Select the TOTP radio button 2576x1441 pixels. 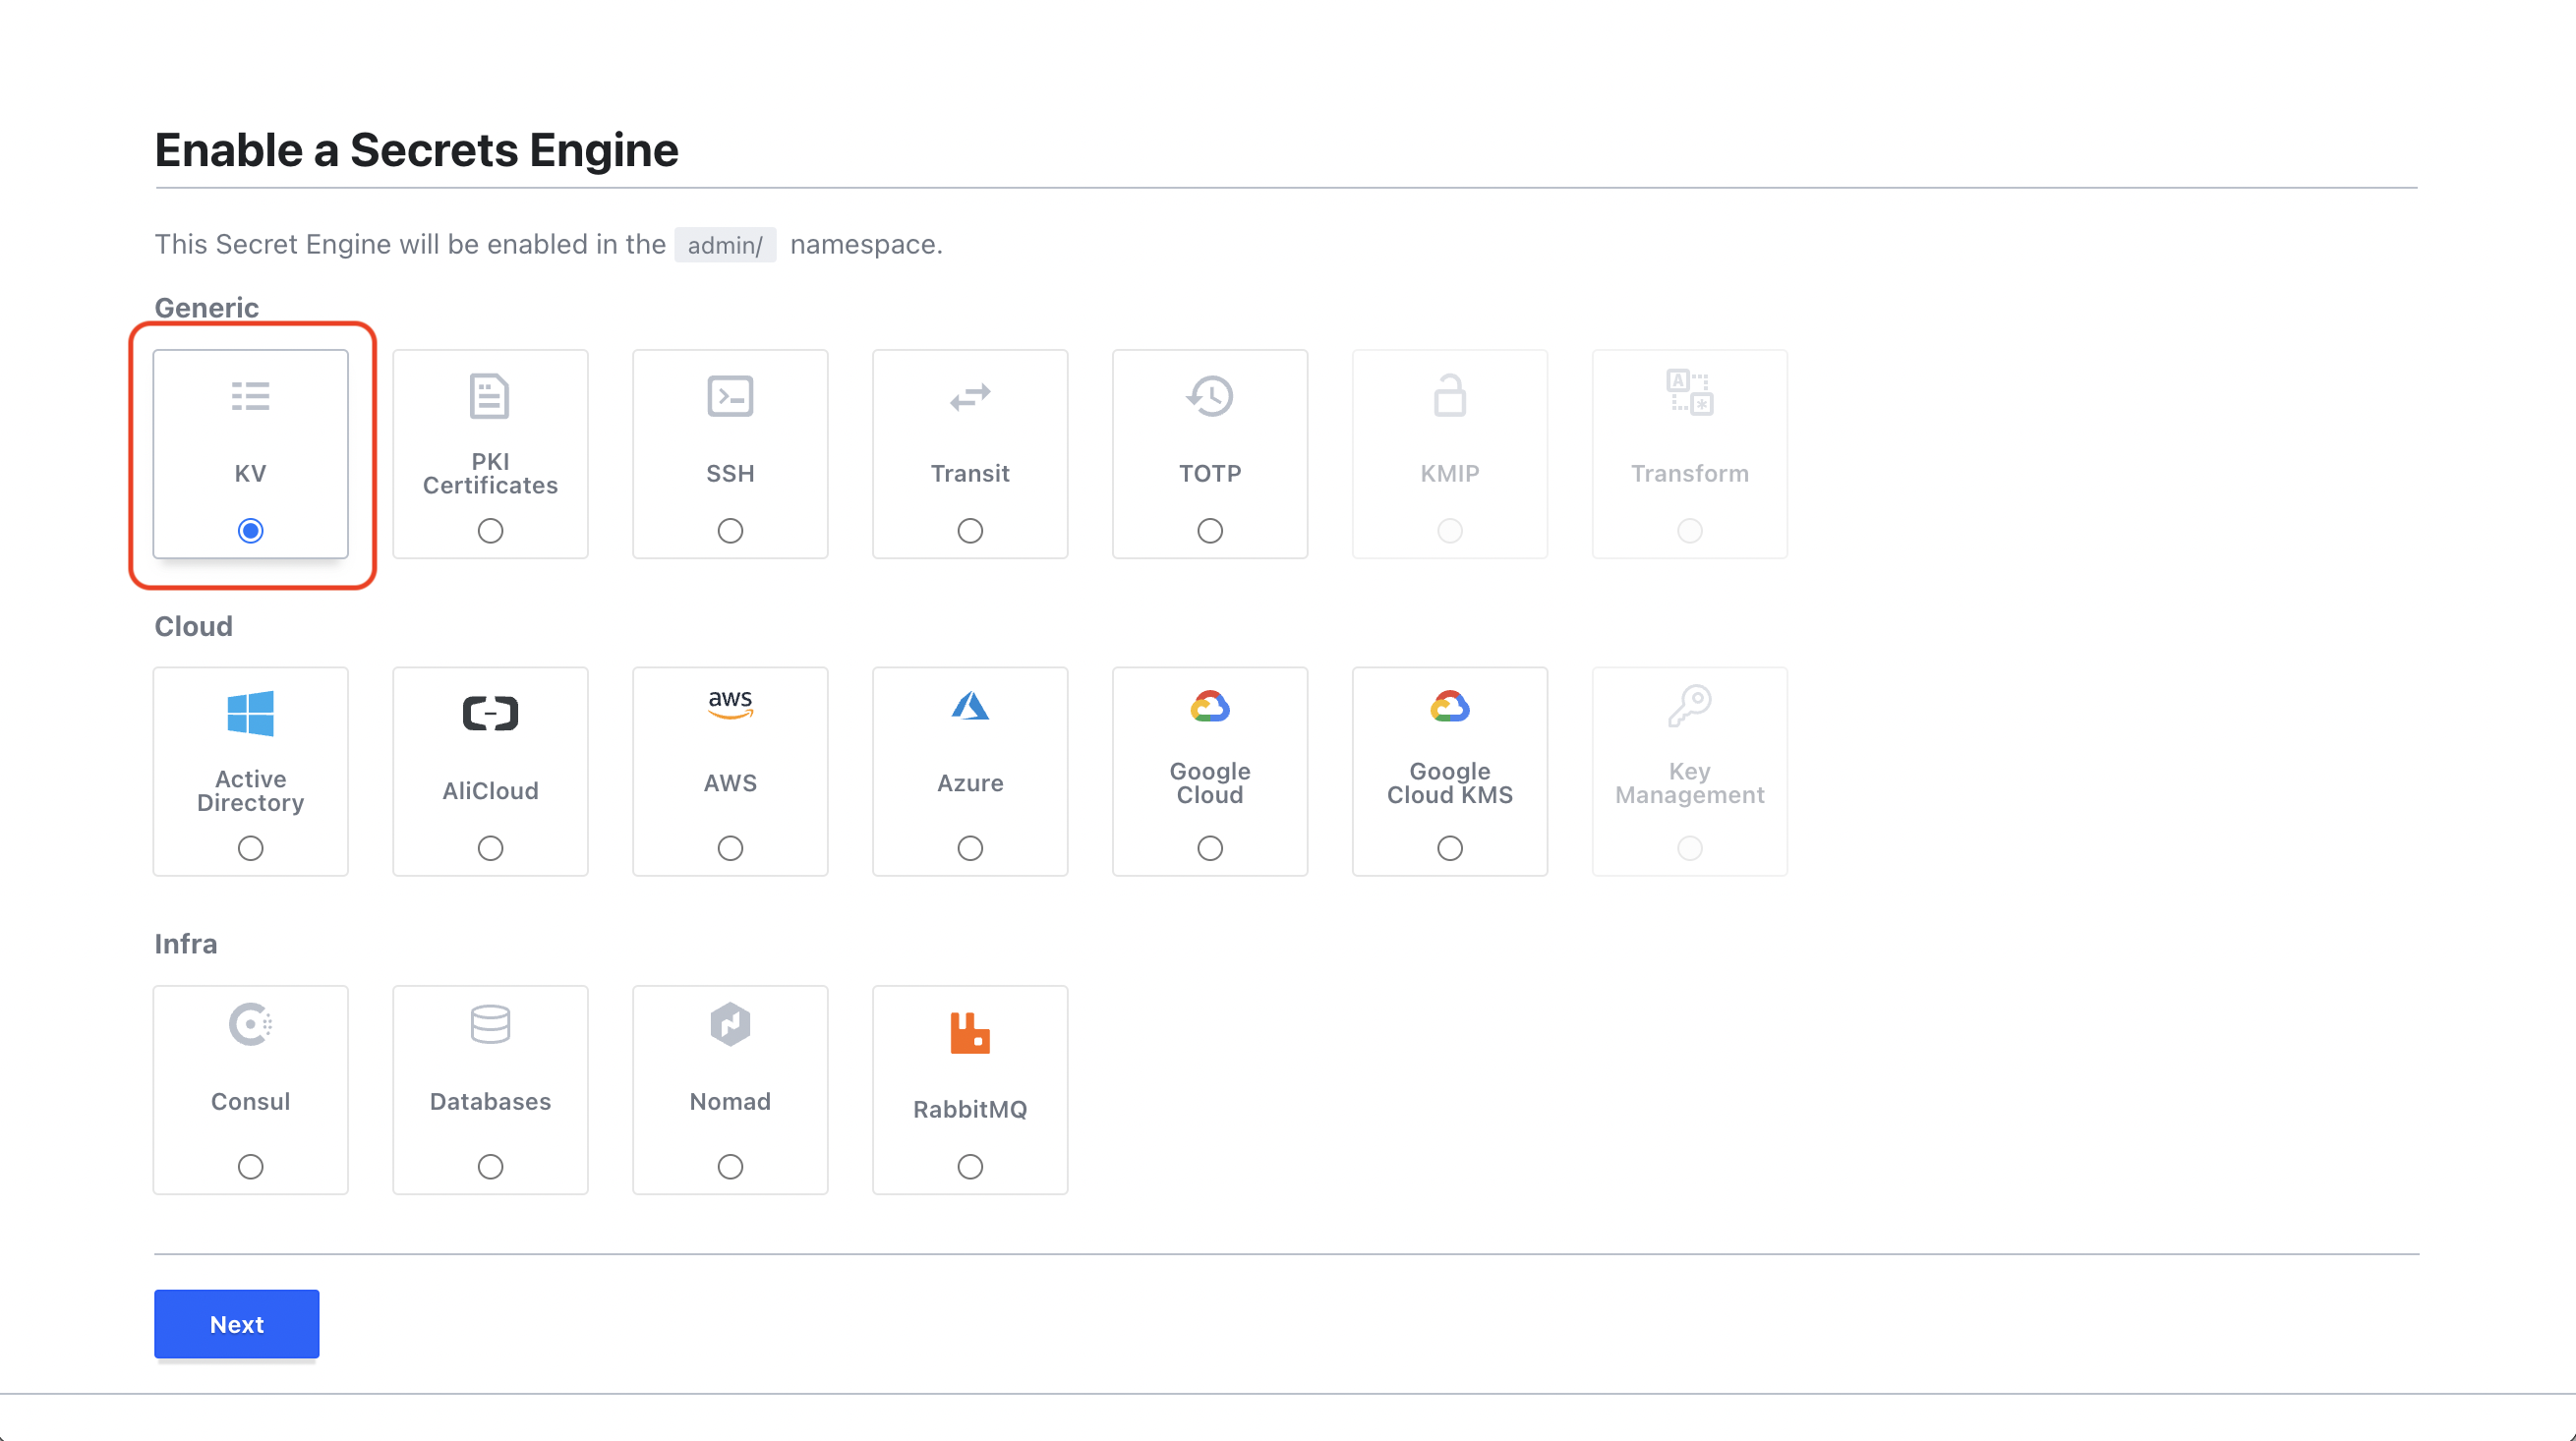[x=1210, y=531]
